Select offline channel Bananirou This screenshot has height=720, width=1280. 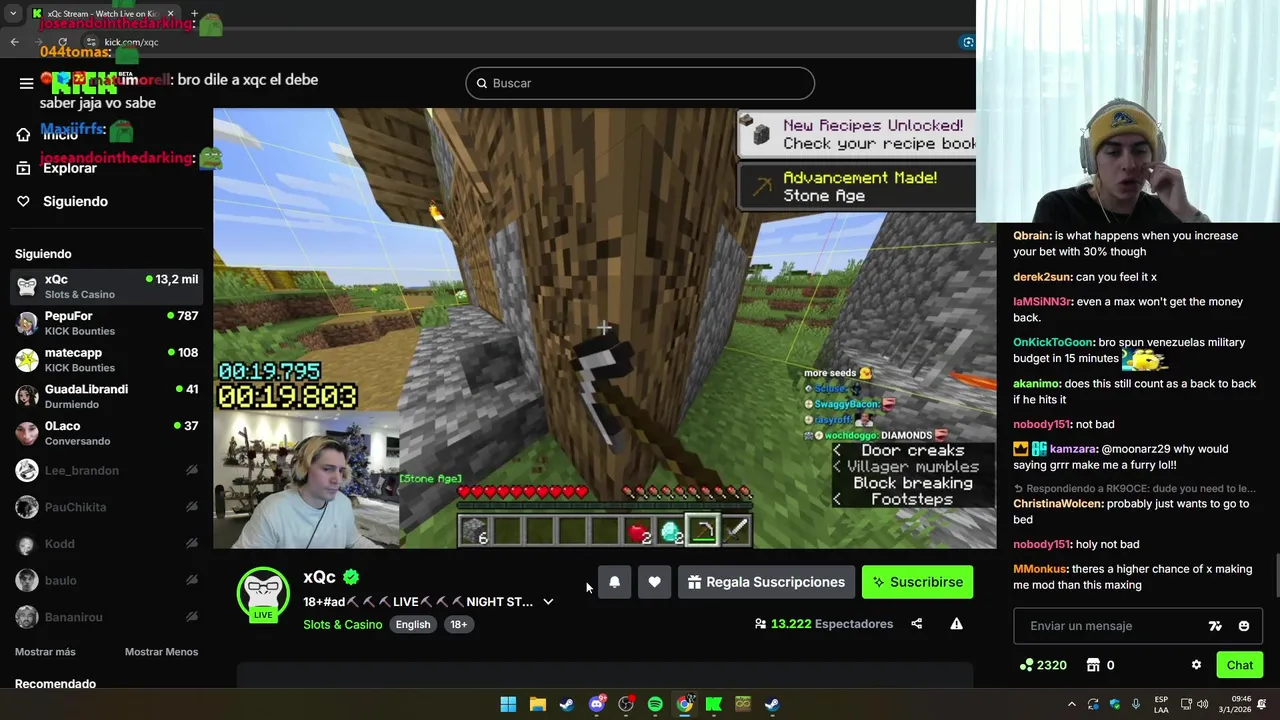click(106, 617)
